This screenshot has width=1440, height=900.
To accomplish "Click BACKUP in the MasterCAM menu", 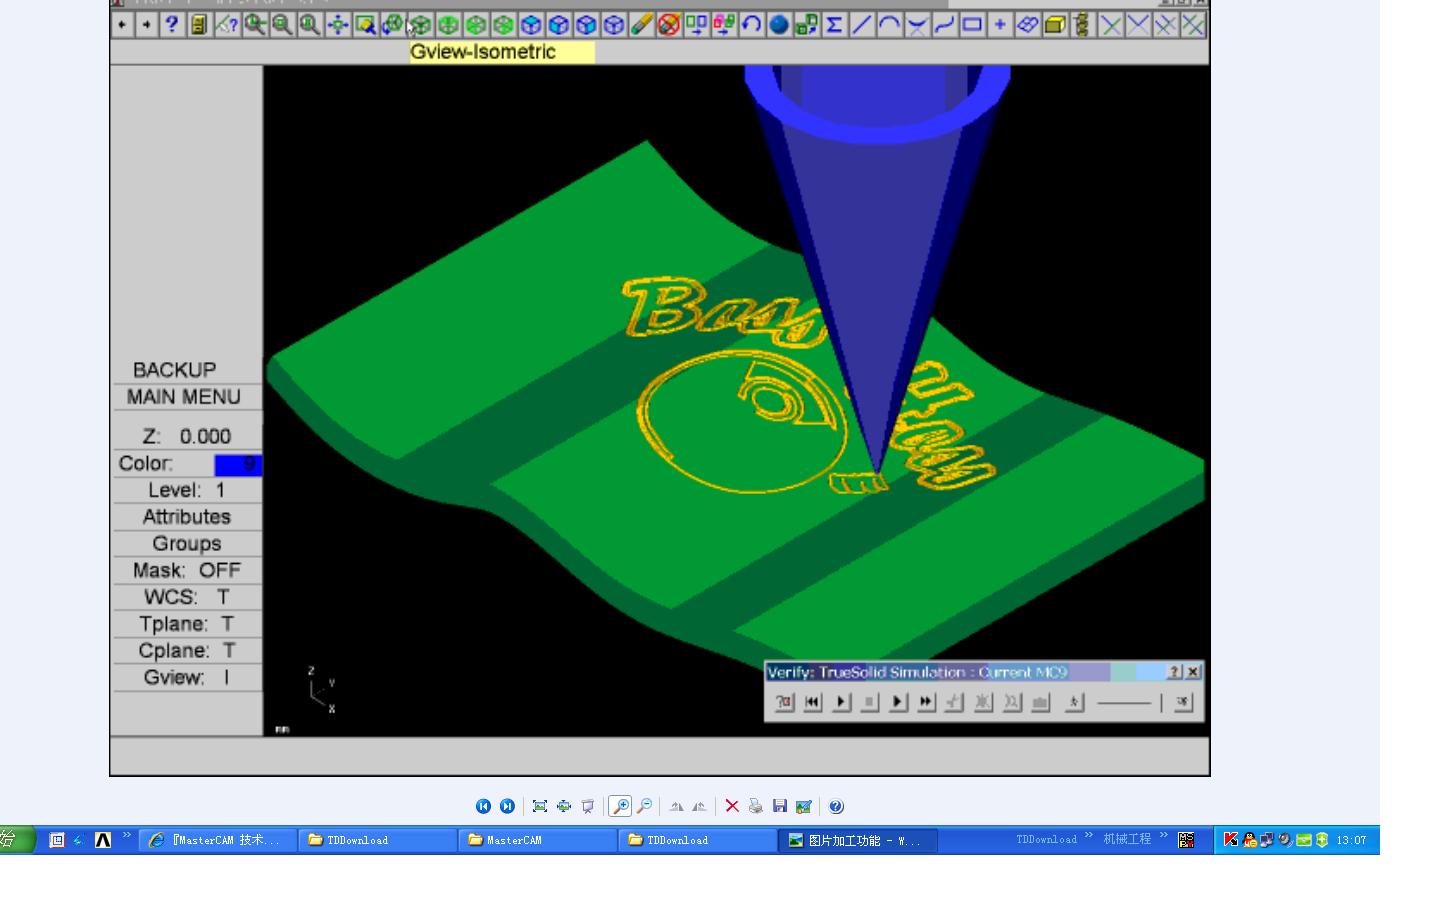I will tap(174, 370).
